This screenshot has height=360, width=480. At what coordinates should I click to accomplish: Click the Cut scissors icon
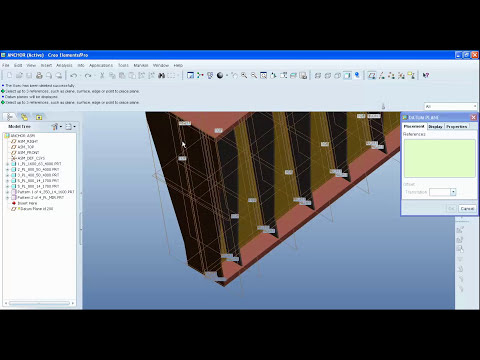coord(102,76)
